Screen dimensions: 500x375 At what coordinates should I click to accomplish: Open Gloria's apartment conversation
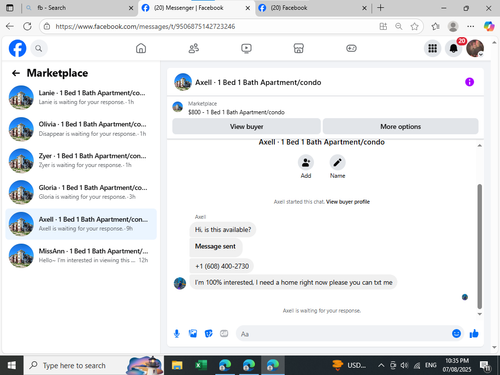(x=81, y=192)
